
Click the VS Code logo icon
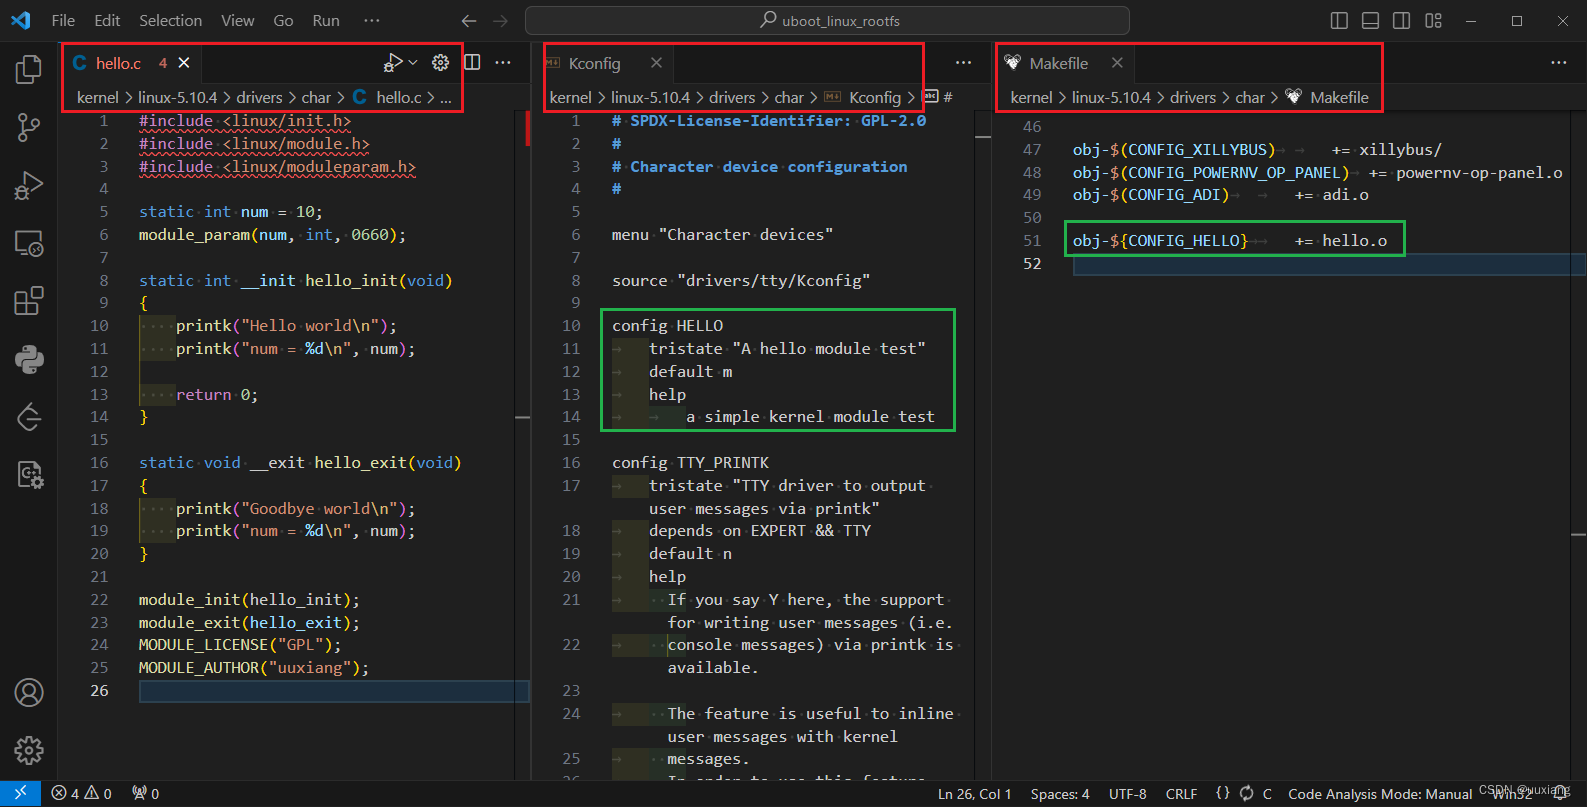coord(21,20)
